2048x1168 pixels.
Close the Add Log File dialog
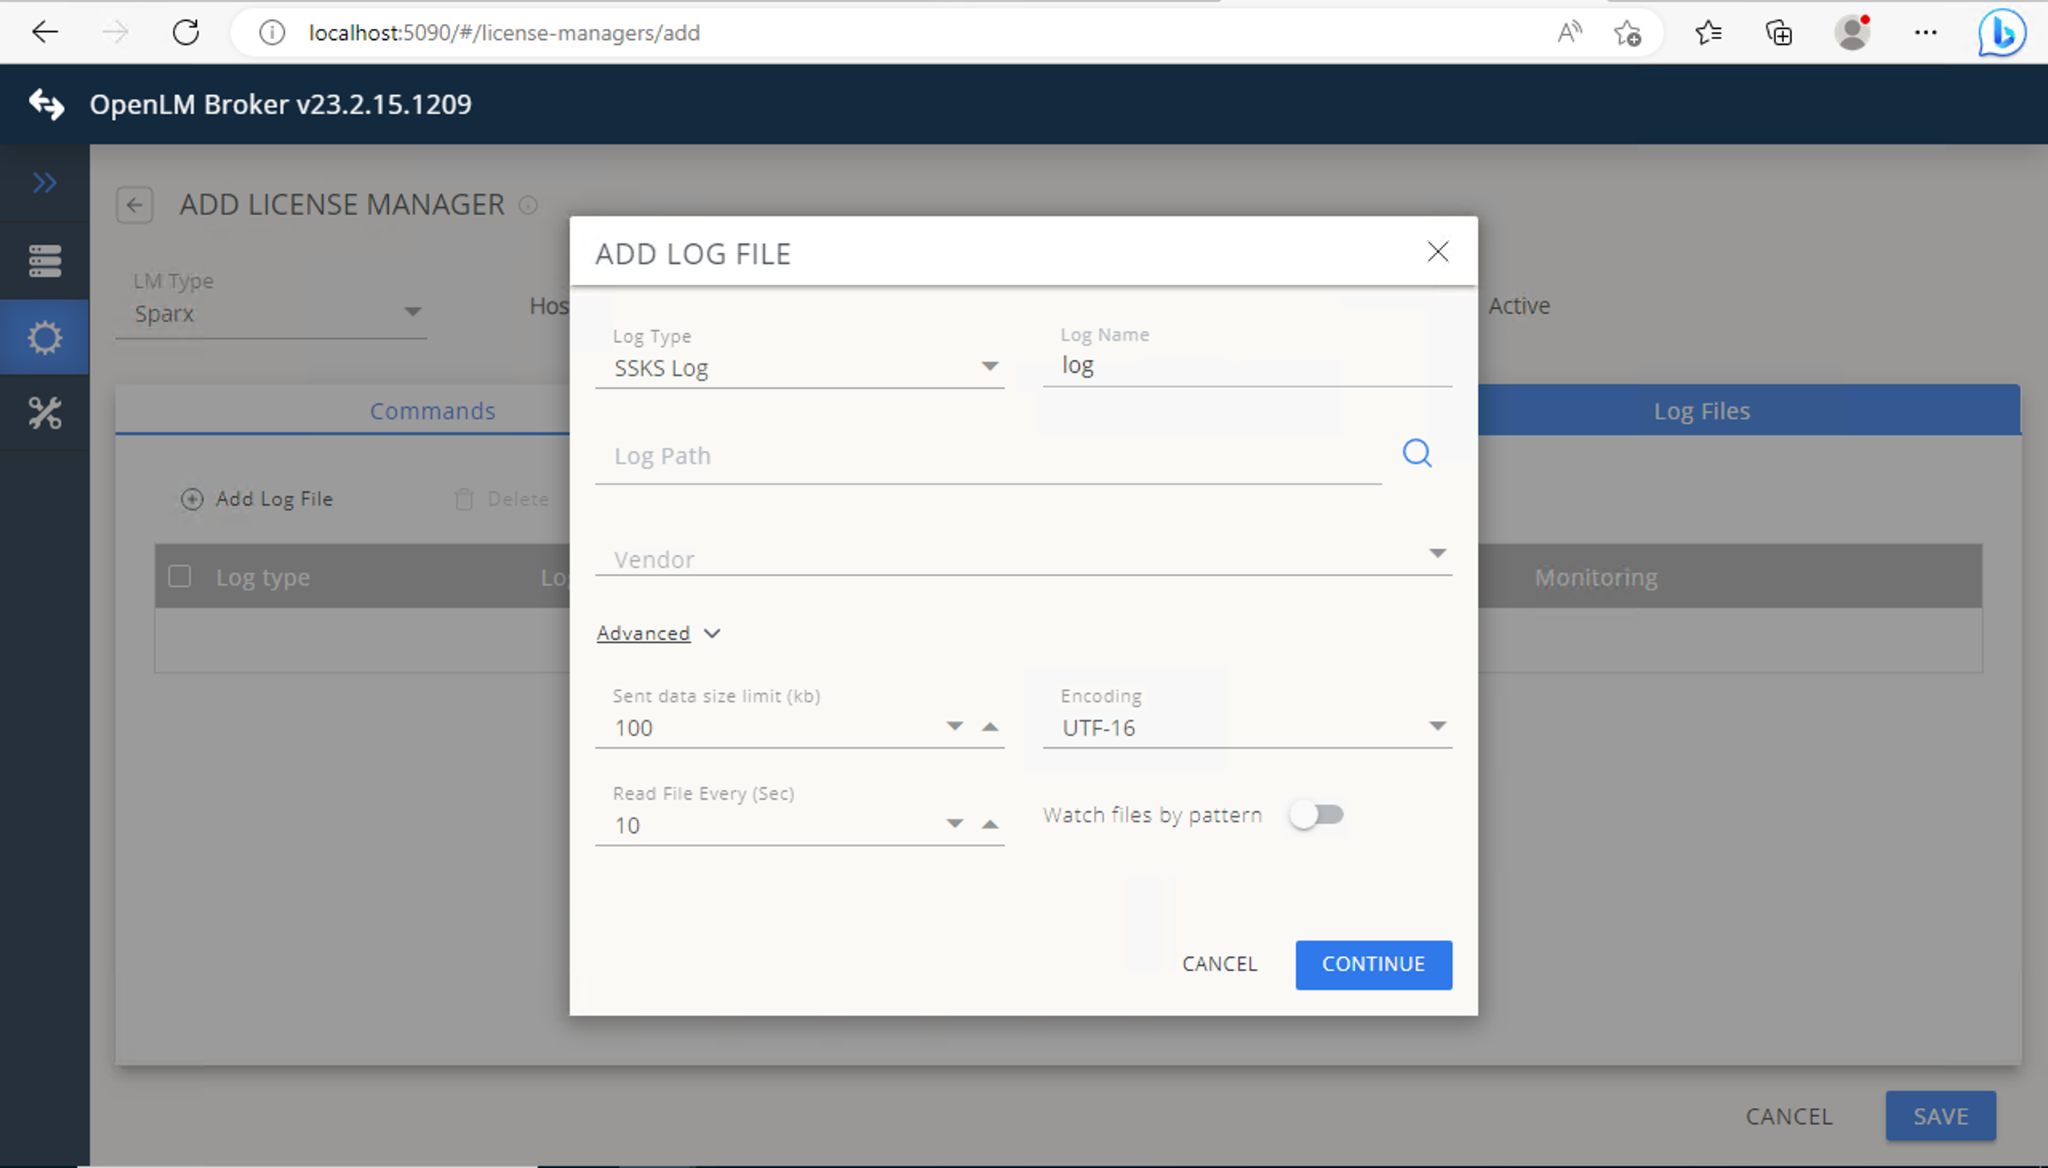pyautogui.click(x=1437, y=251)
